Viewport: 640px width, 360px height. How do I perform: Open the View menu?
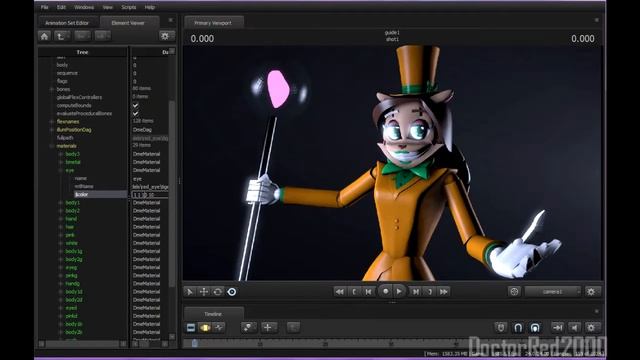[107, 7]
